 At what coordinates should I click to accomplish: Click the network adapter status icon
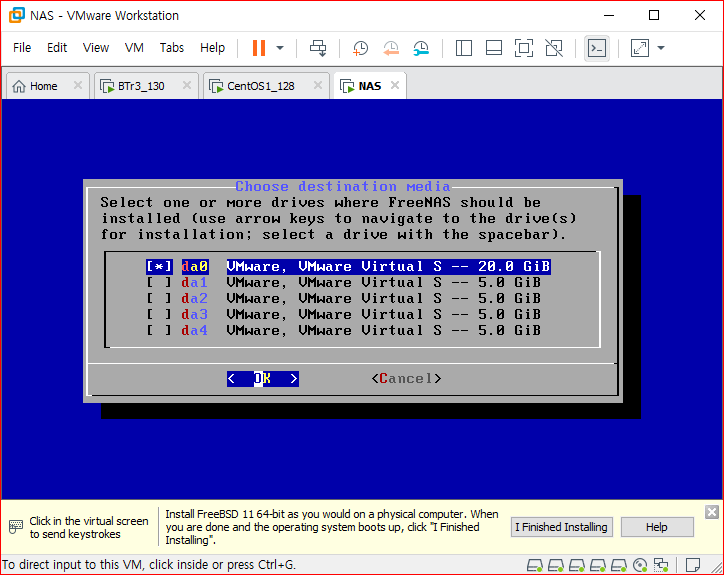coord(661,565)
